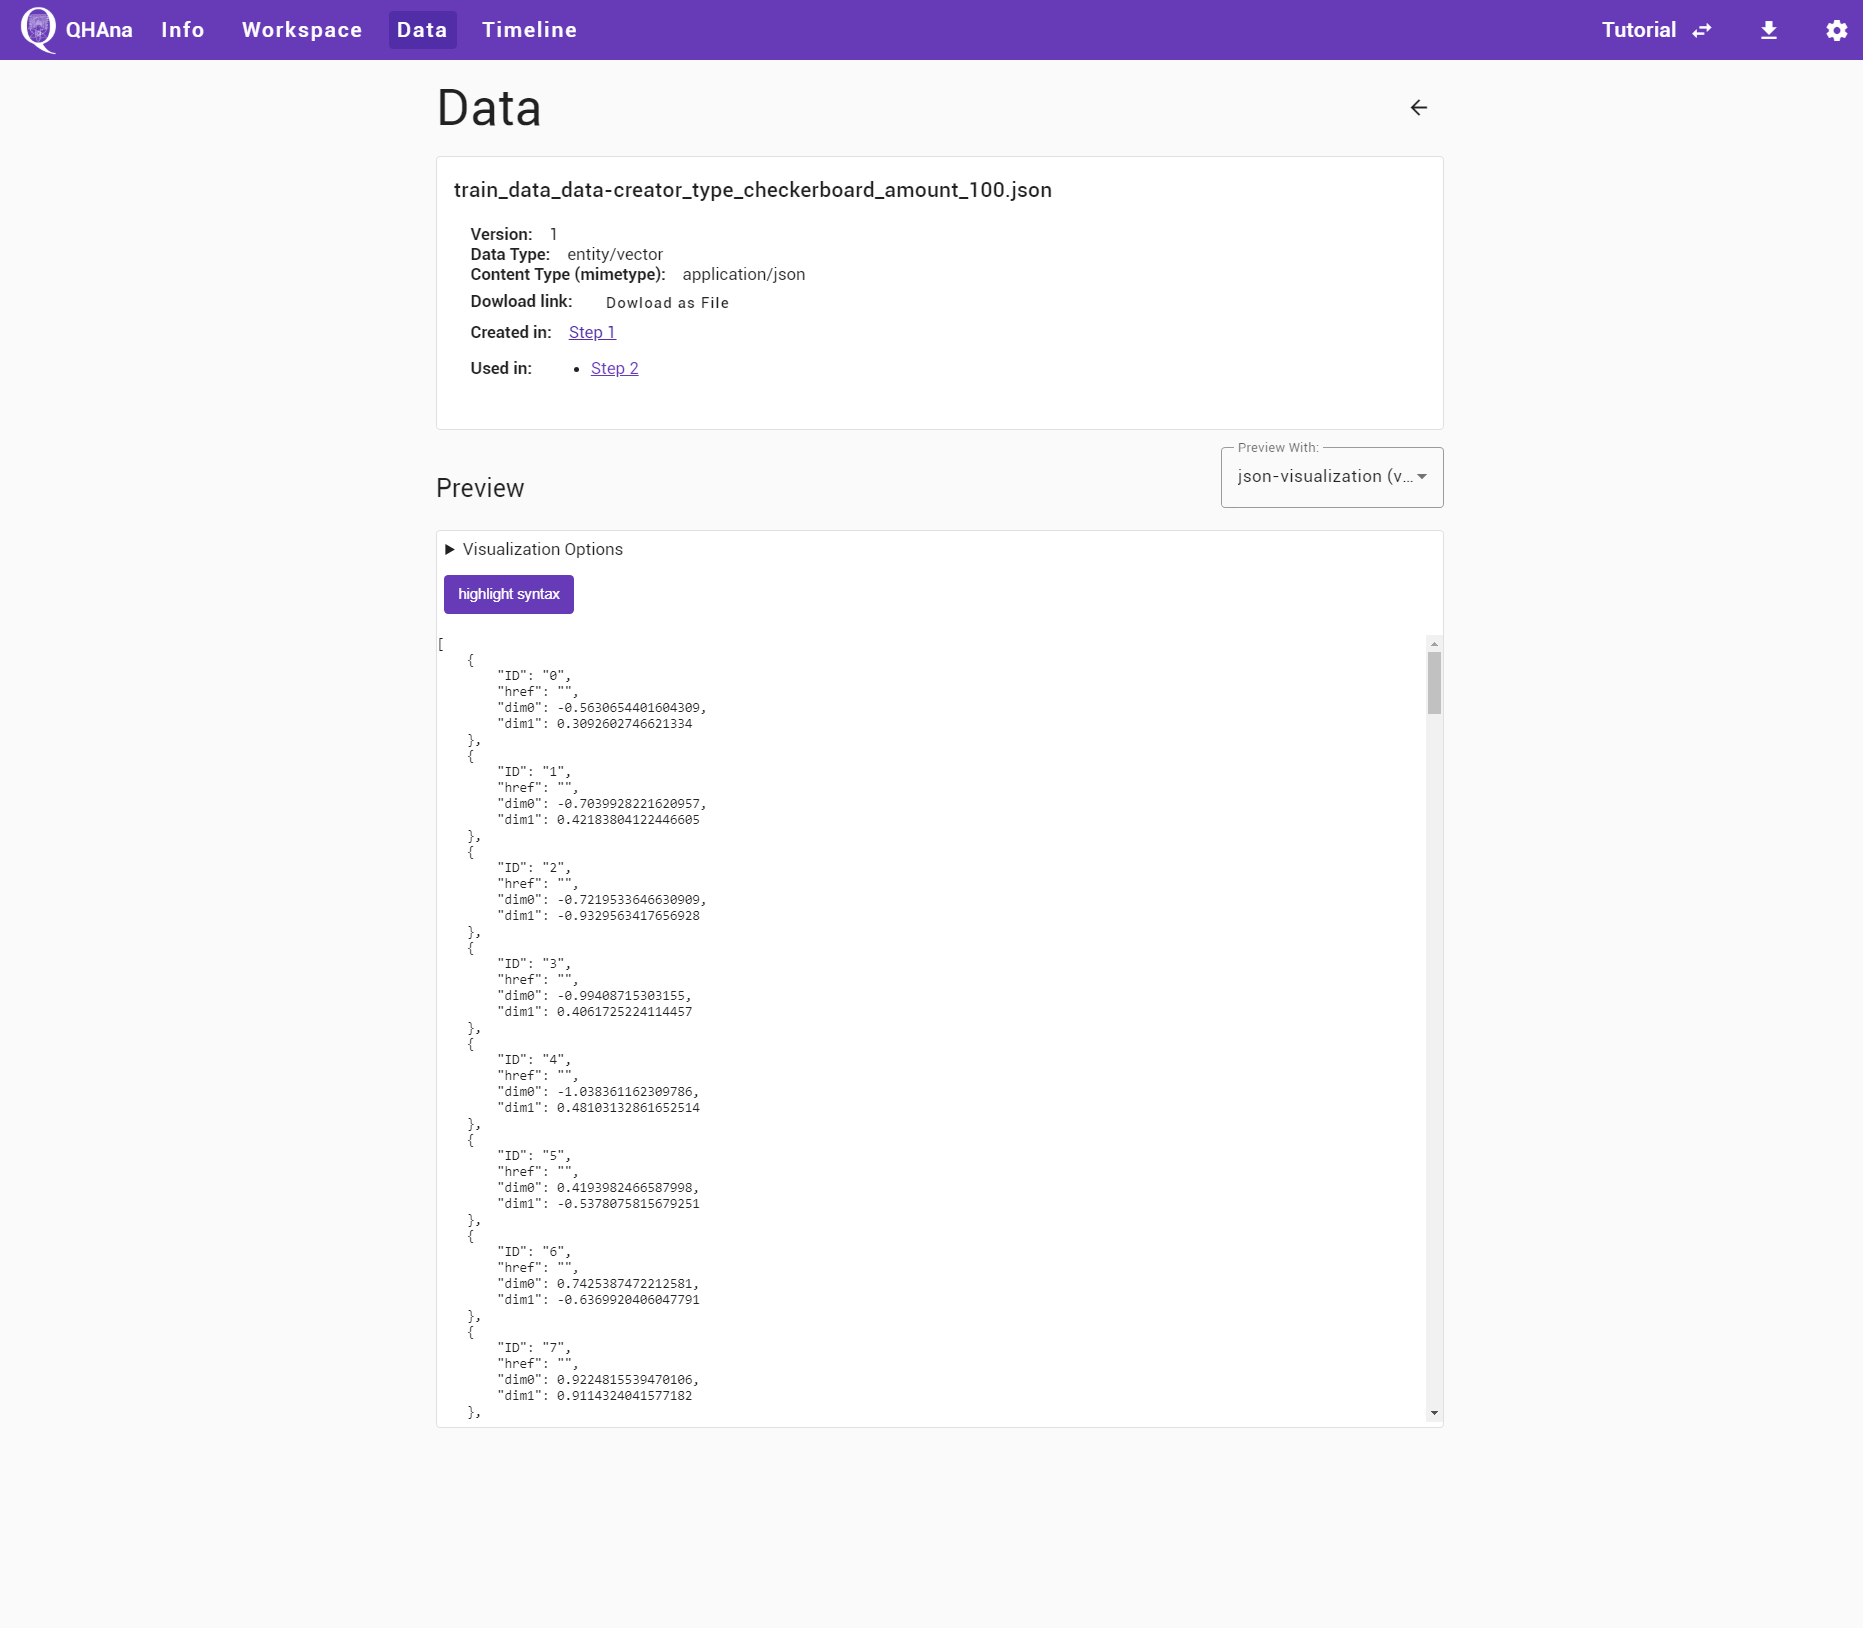Click scrollbar up arrow in preview
The image size is (1863, 1628).
point(1434,643)
